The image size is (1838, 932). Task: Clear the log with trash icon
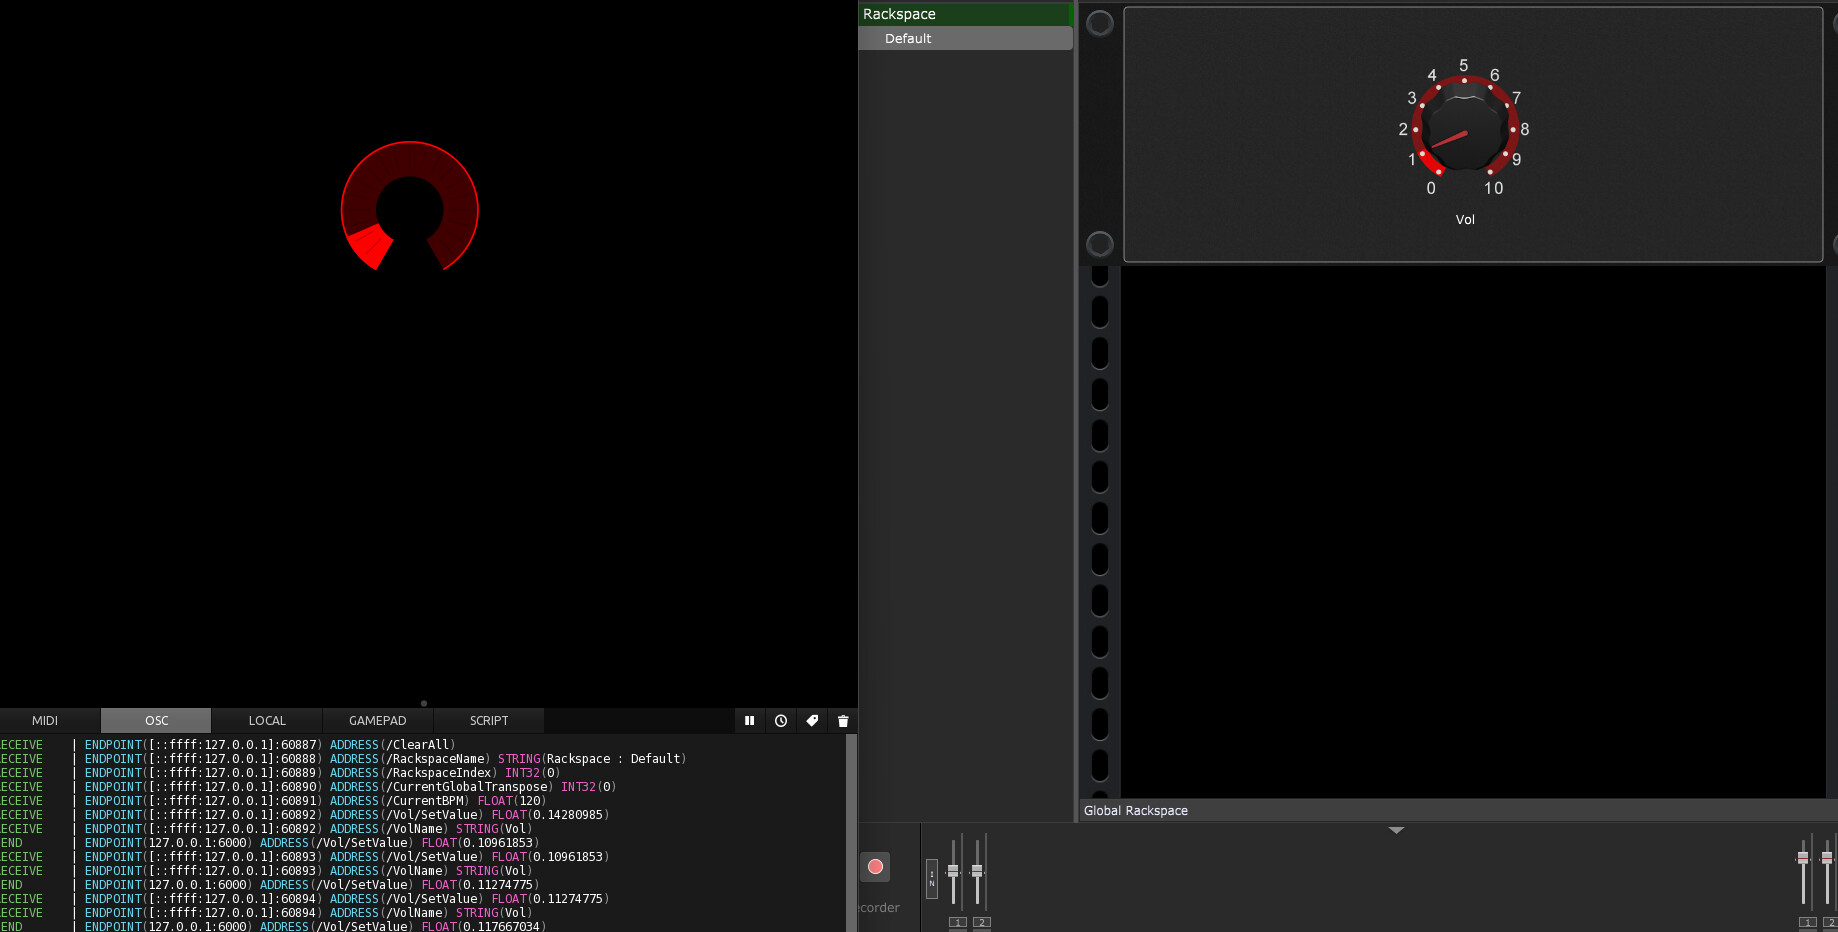843,721
